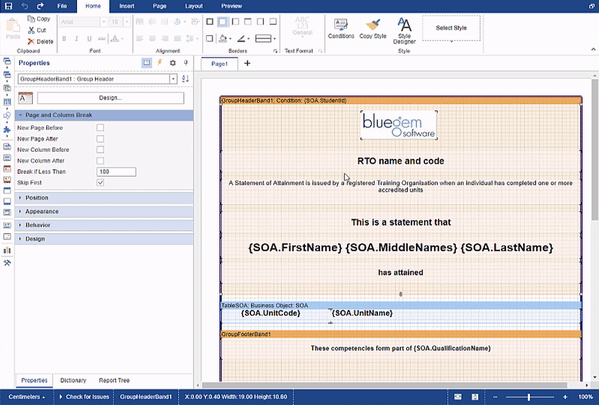Pin the Properties panel with the pin icon
The height and width of the screenshot is (405, 599).
coord(186,63)
